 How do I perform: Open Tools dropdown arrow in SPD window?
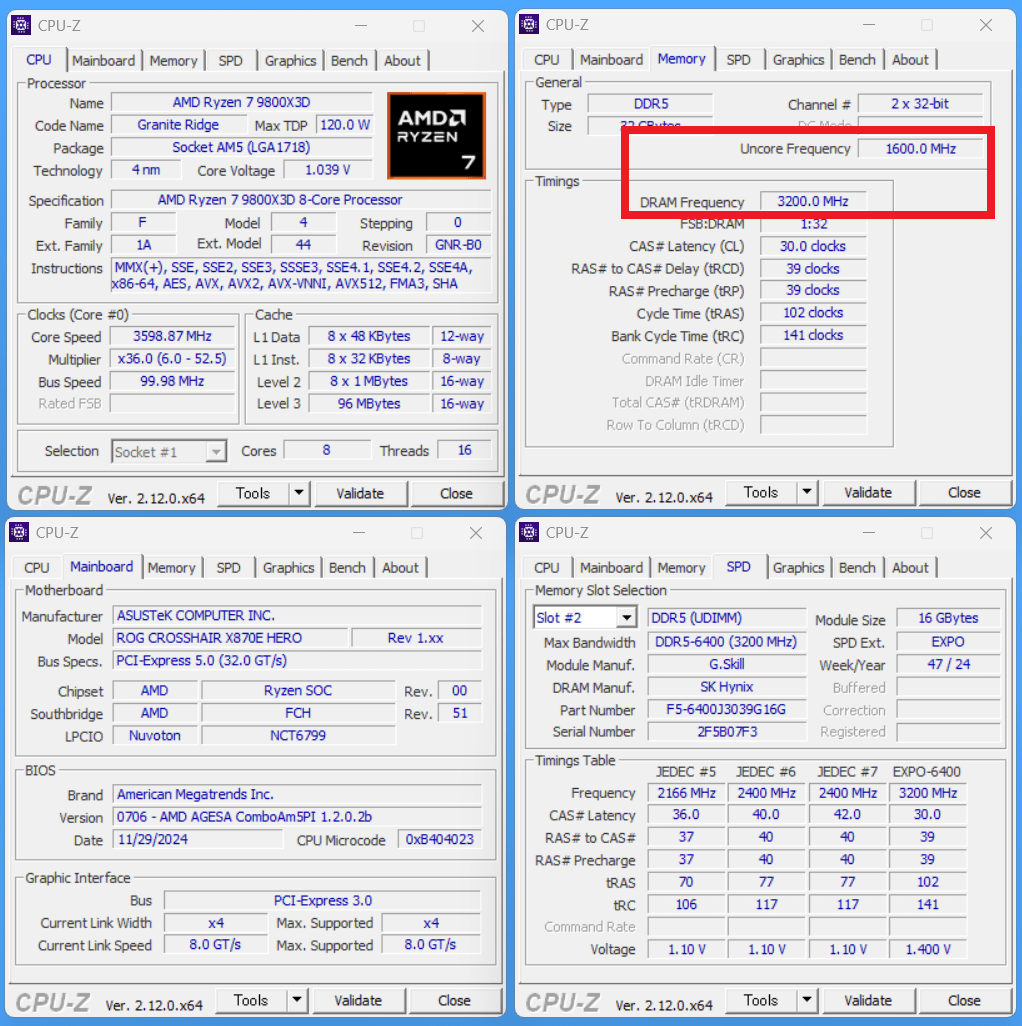[807, 1000]
